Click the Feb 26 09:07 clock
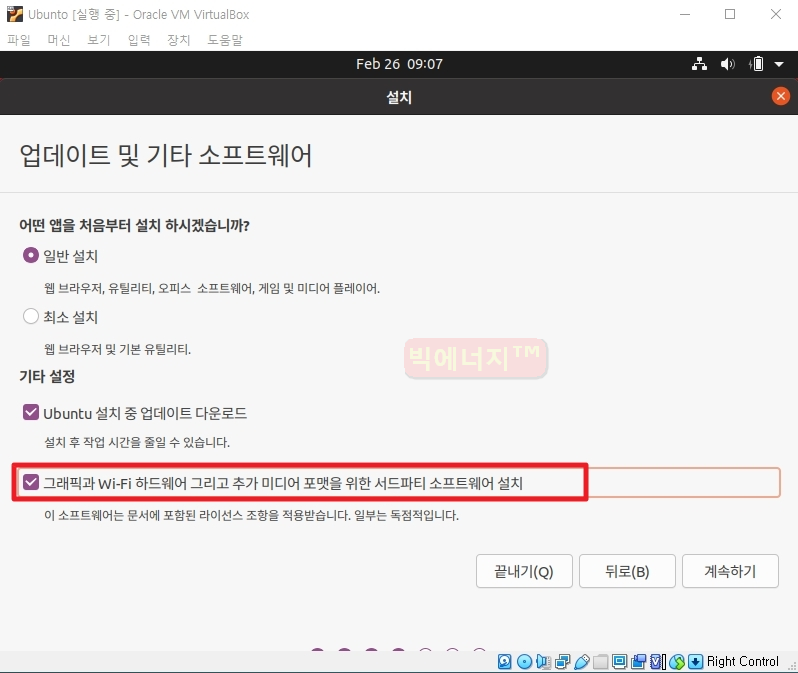The image size is (798, 673). [x=399, y=64]
